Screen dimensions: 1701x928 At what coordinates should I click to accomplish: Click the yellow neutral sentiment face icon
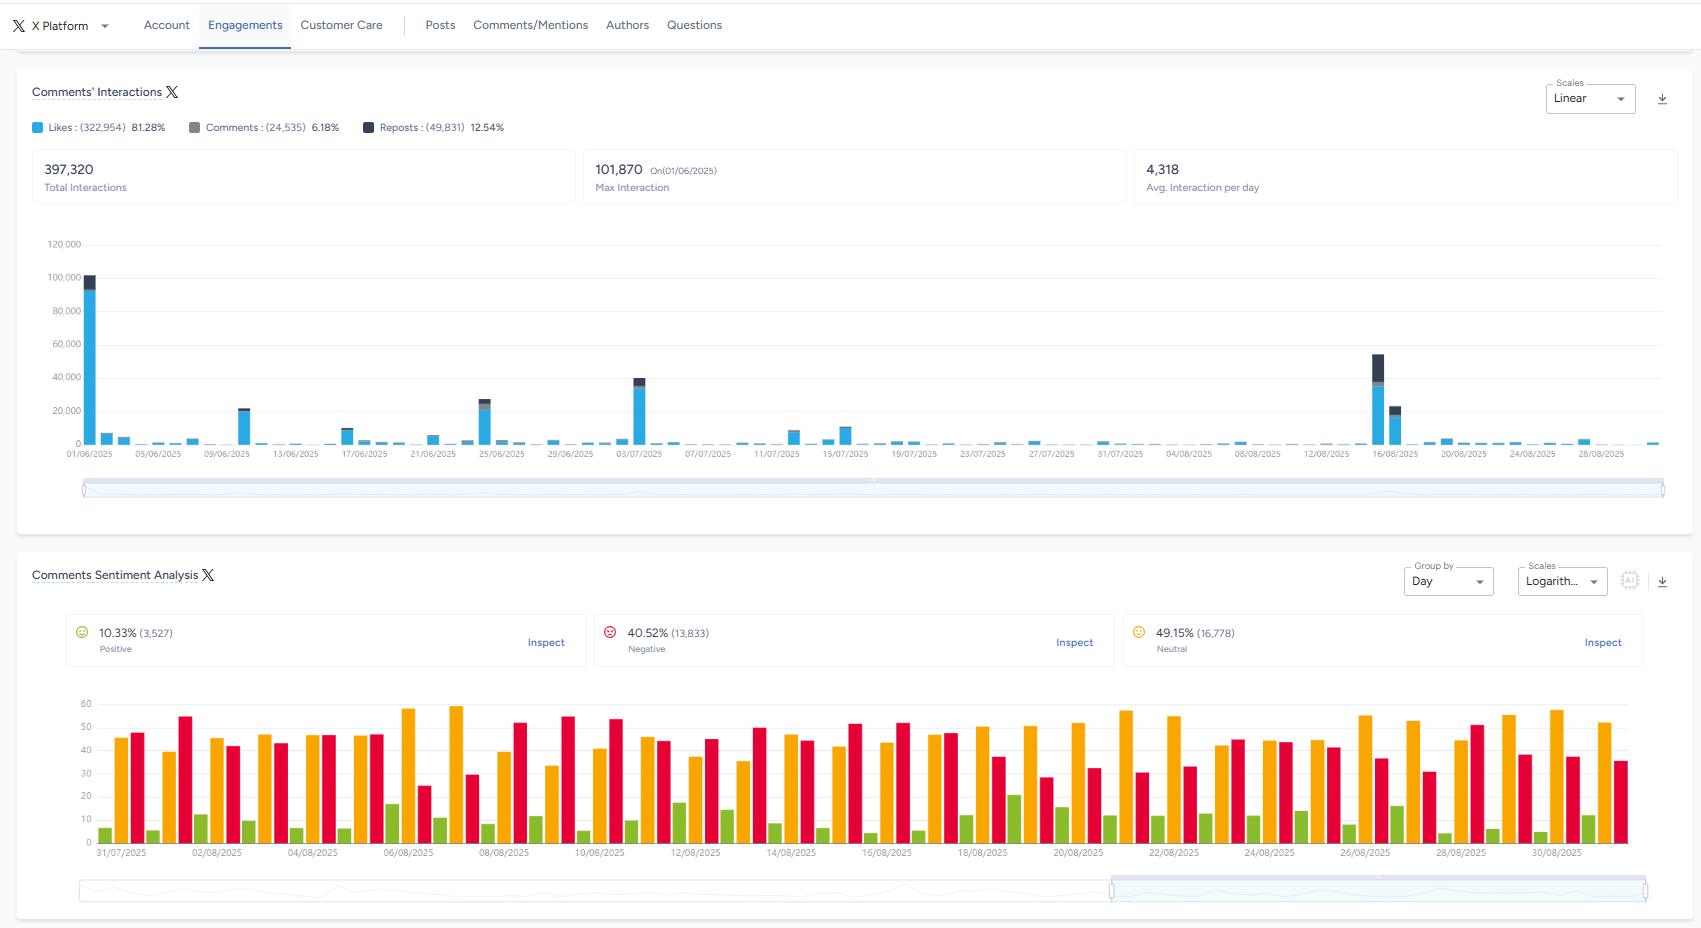click(1139, 632)
